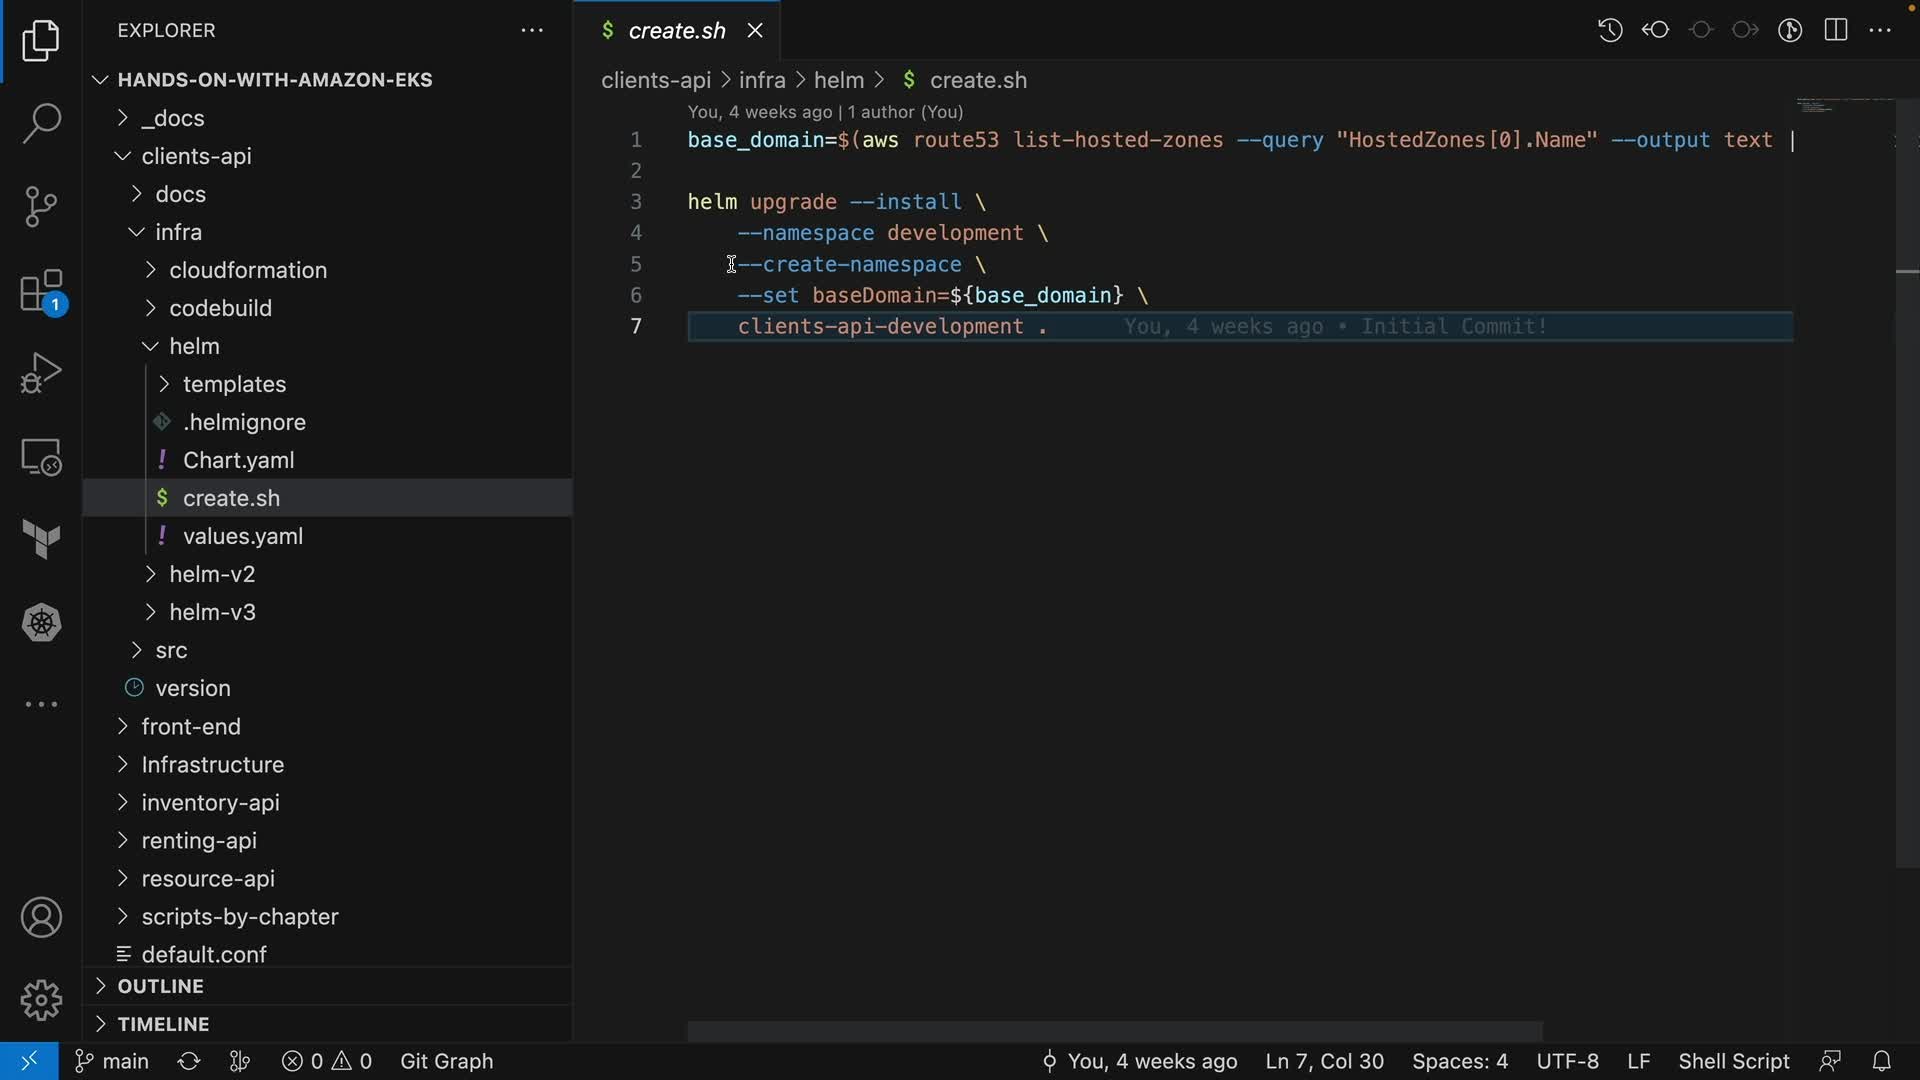
Task: Open the Remote Explorer view
Action: [x=41, y=458]
